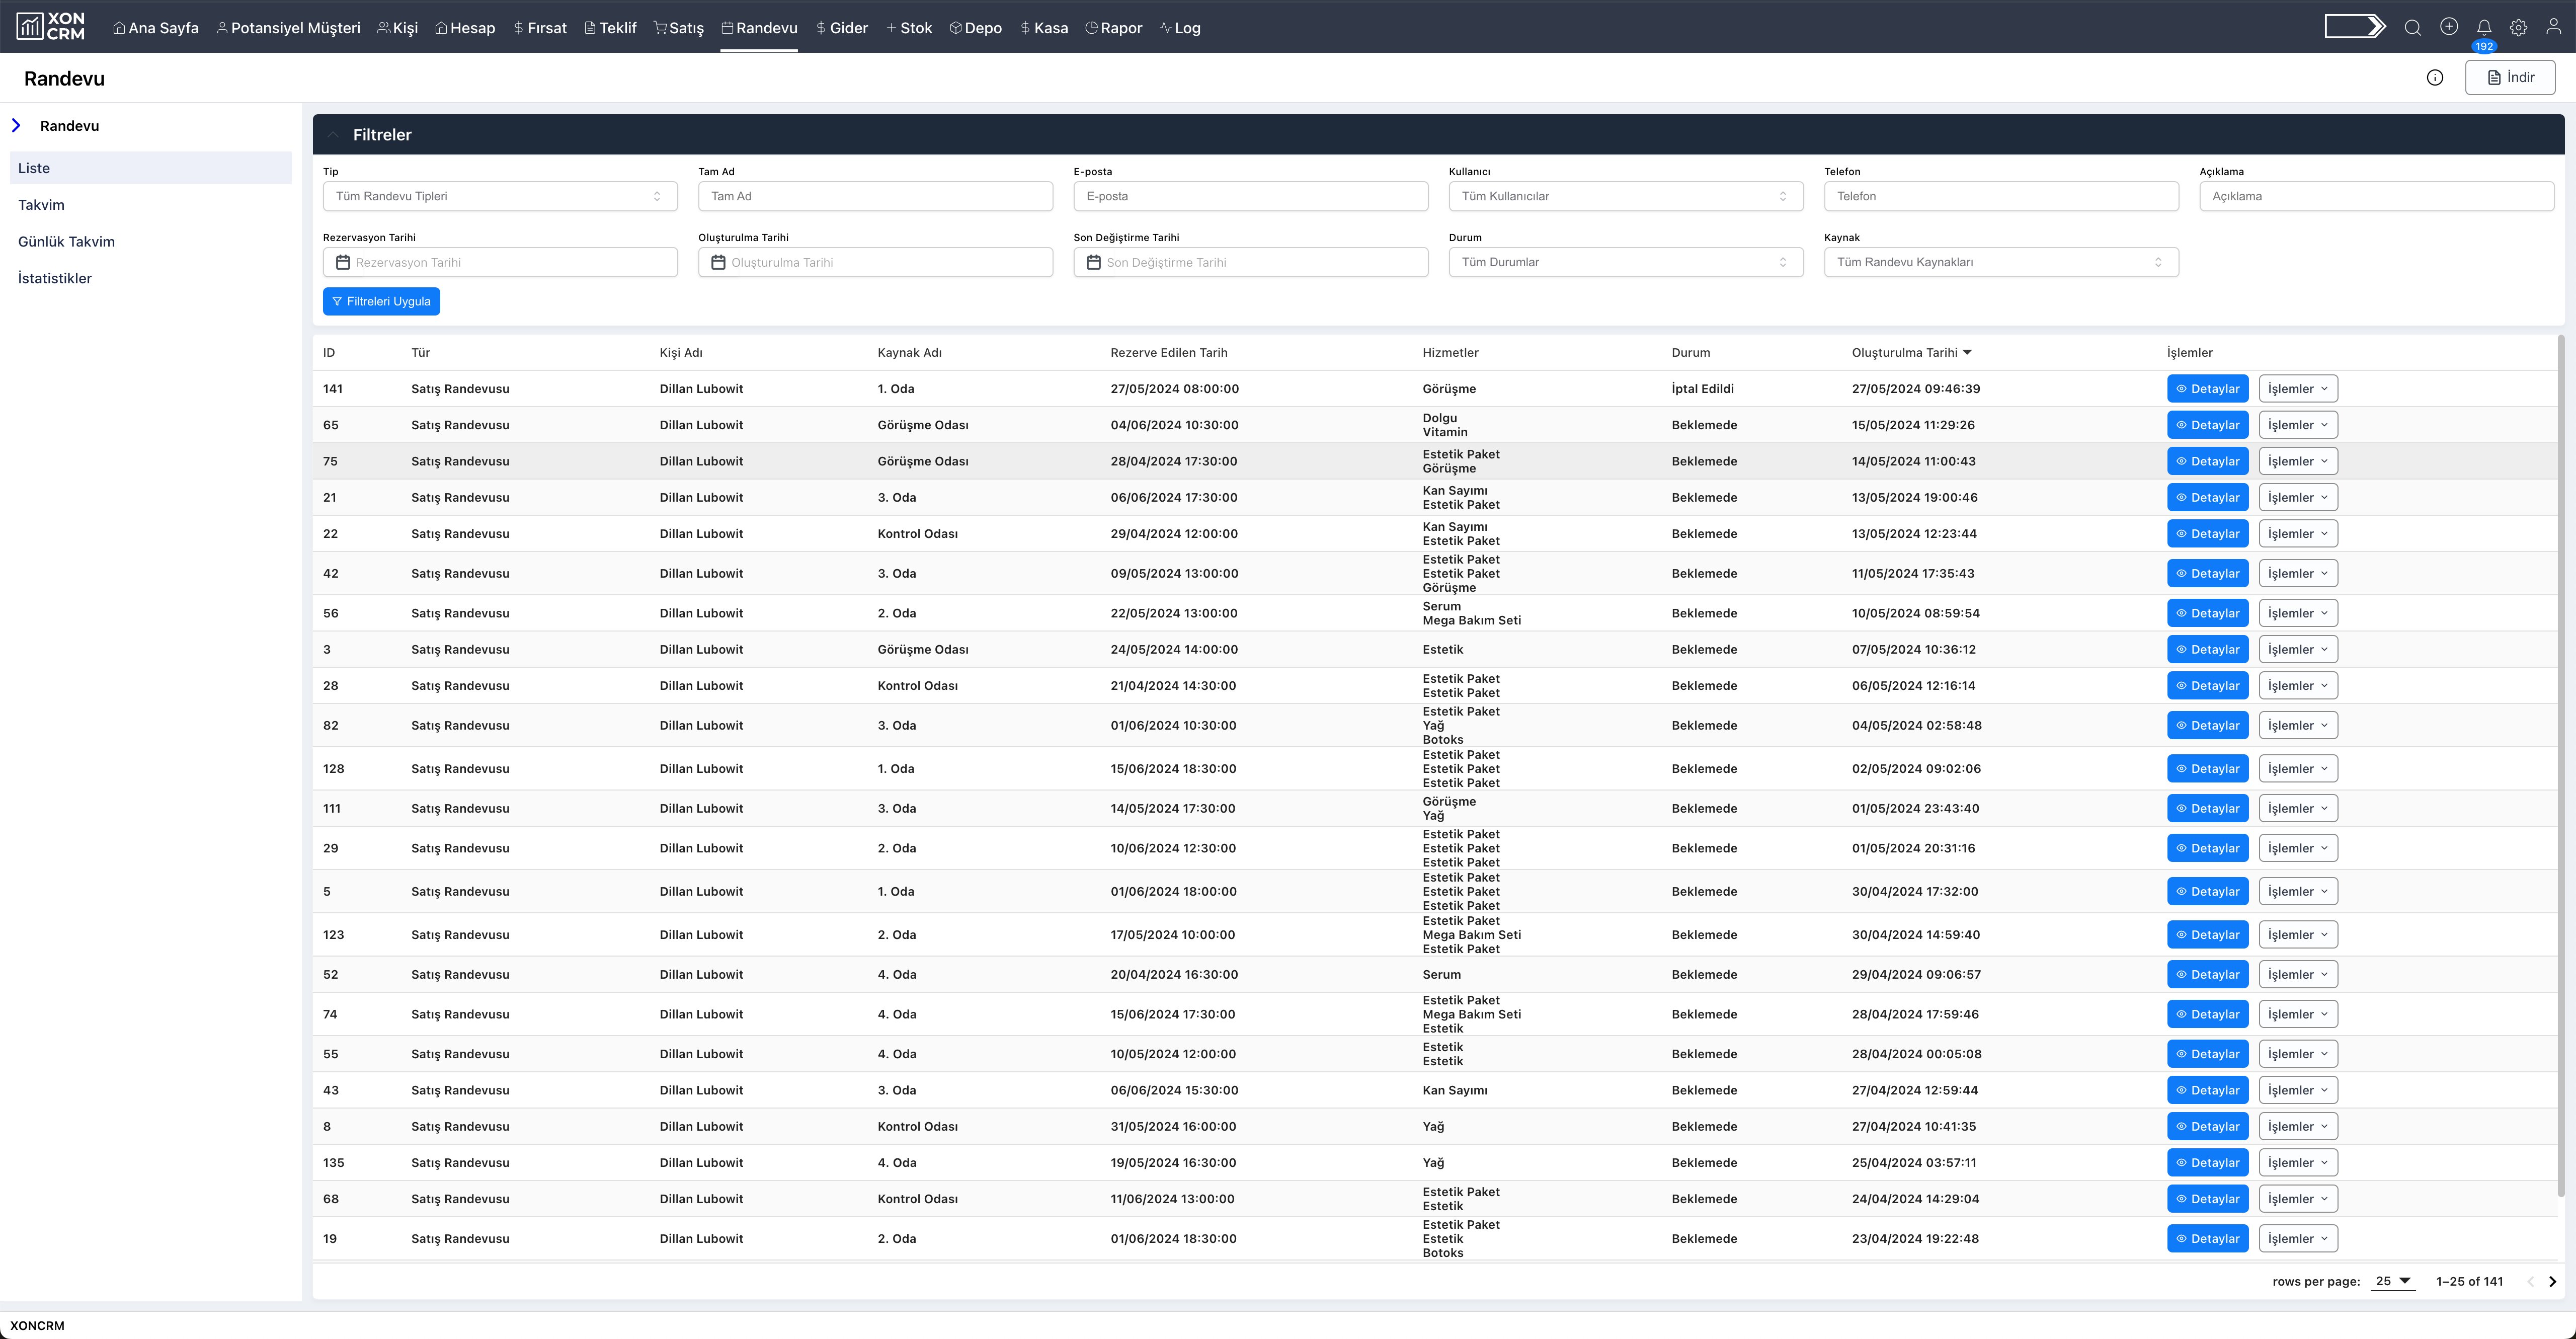Open Log menu item
2576x1339 pixels.
pos(1179,28)
